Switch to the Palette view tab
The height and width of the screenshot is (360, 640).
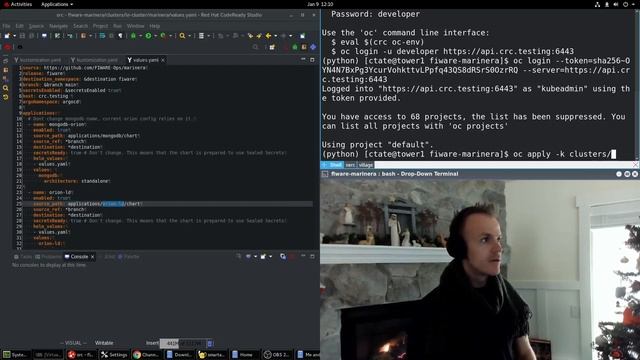[129, 257]
